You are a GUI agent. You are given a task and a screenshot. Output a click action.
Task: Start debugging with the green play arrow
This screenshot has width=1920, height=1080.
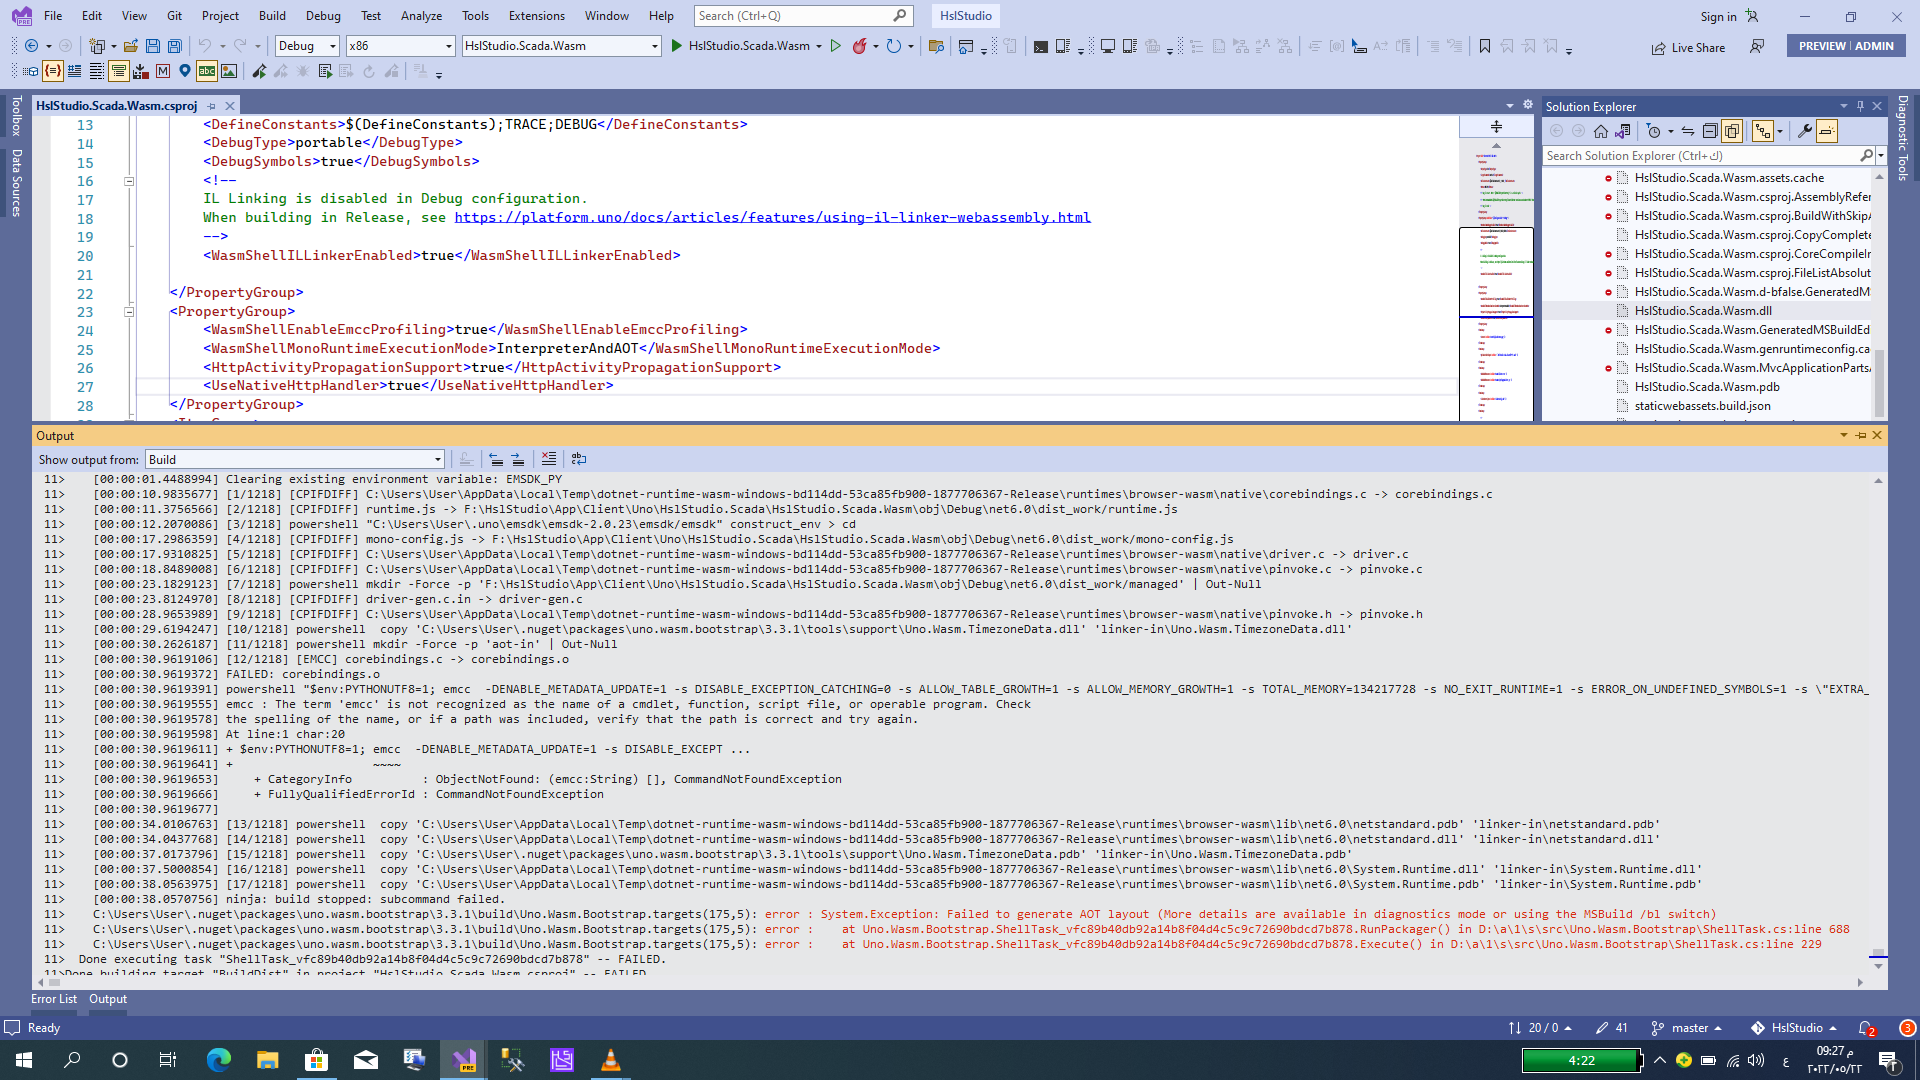pyautogui.click(x=677, y=46)
